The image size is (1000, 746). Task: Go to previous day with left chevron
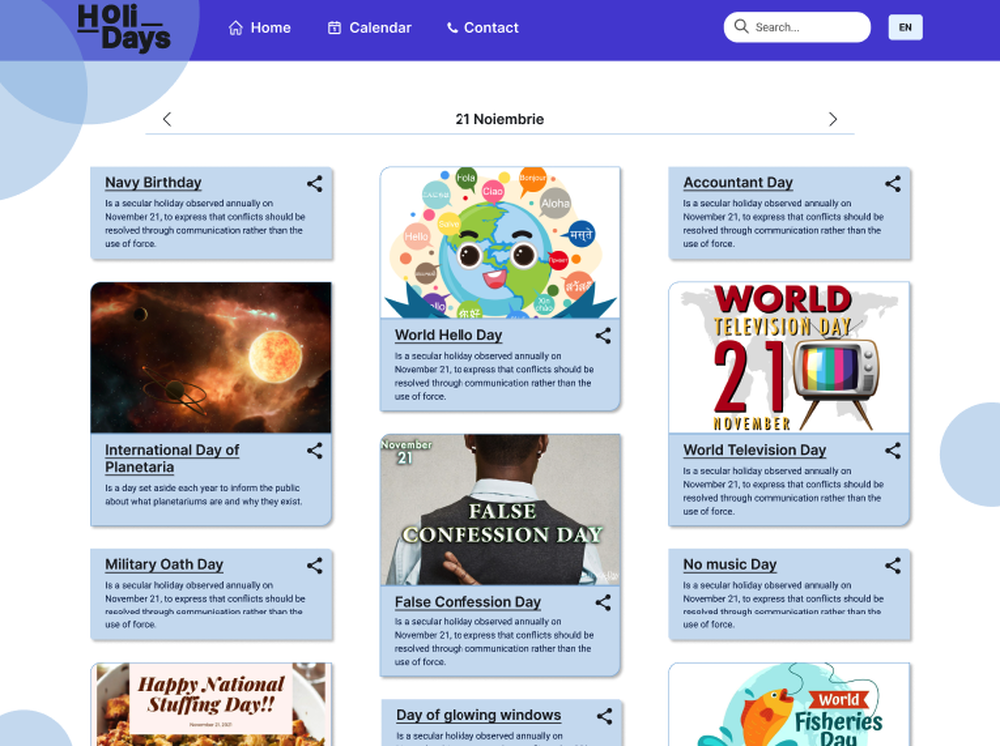[167, 119]
